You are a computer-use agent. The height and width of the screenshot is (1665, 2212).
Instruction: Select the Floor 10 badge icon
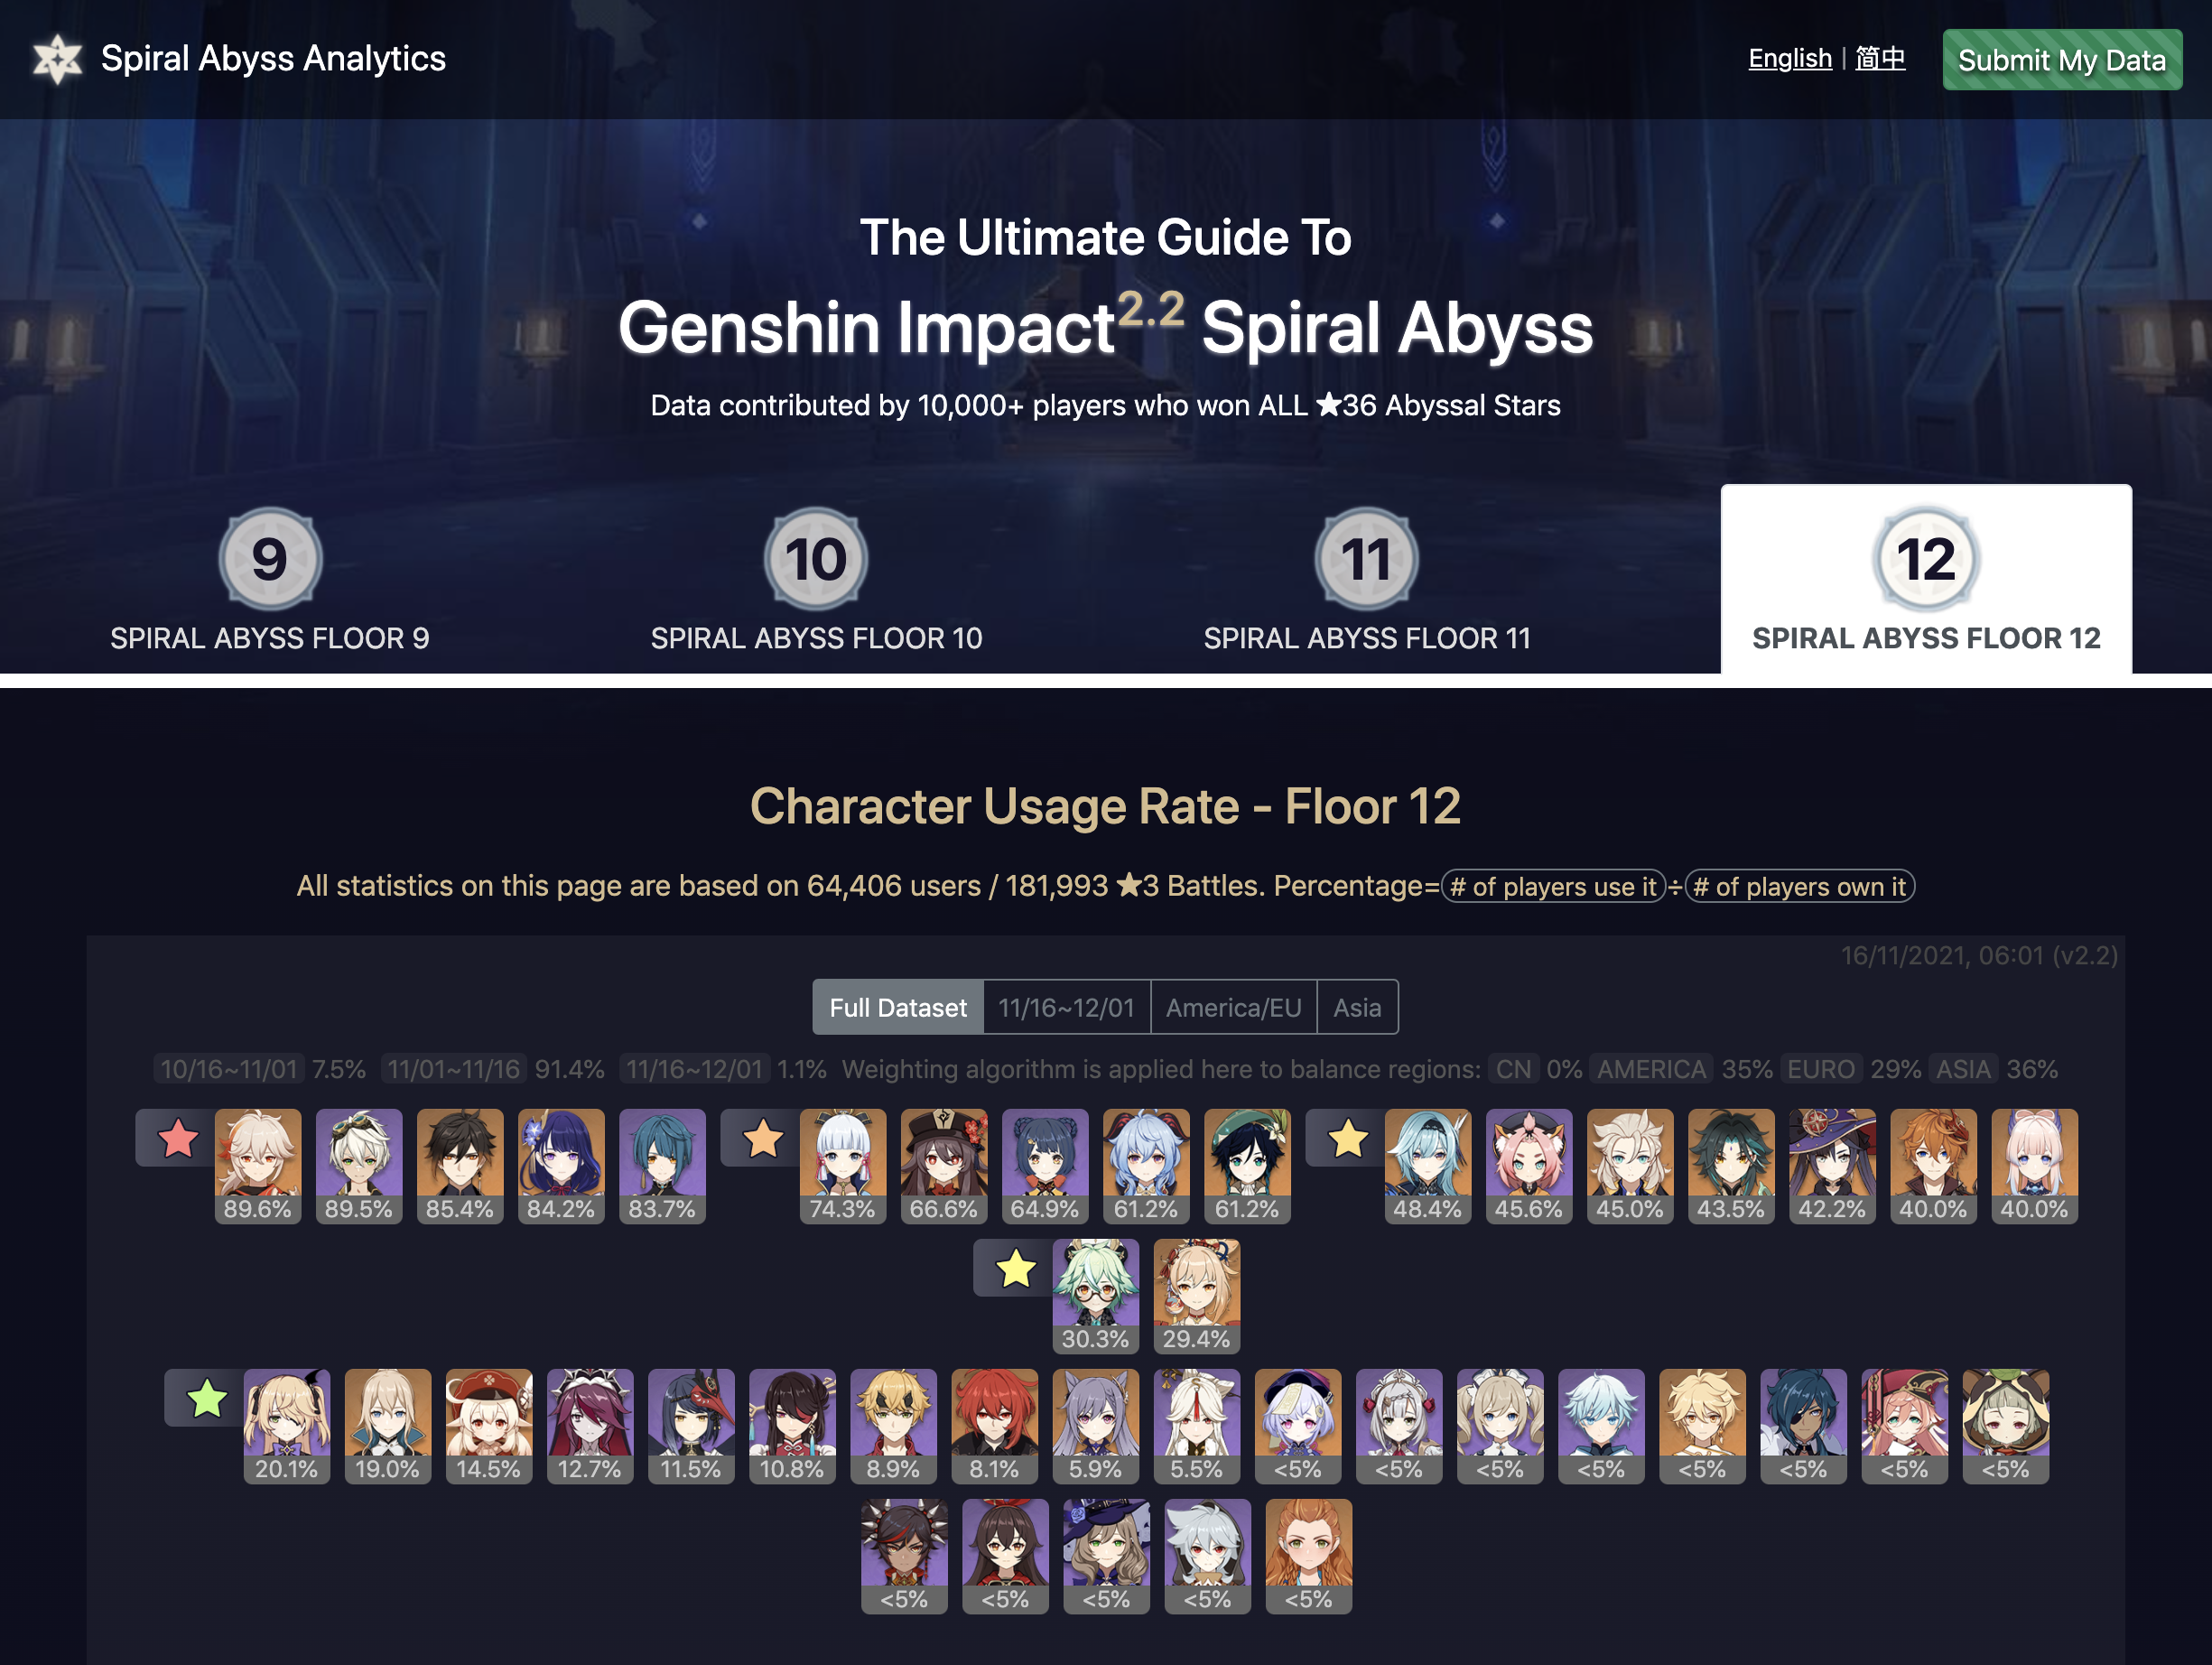click(x=816, y=559)
